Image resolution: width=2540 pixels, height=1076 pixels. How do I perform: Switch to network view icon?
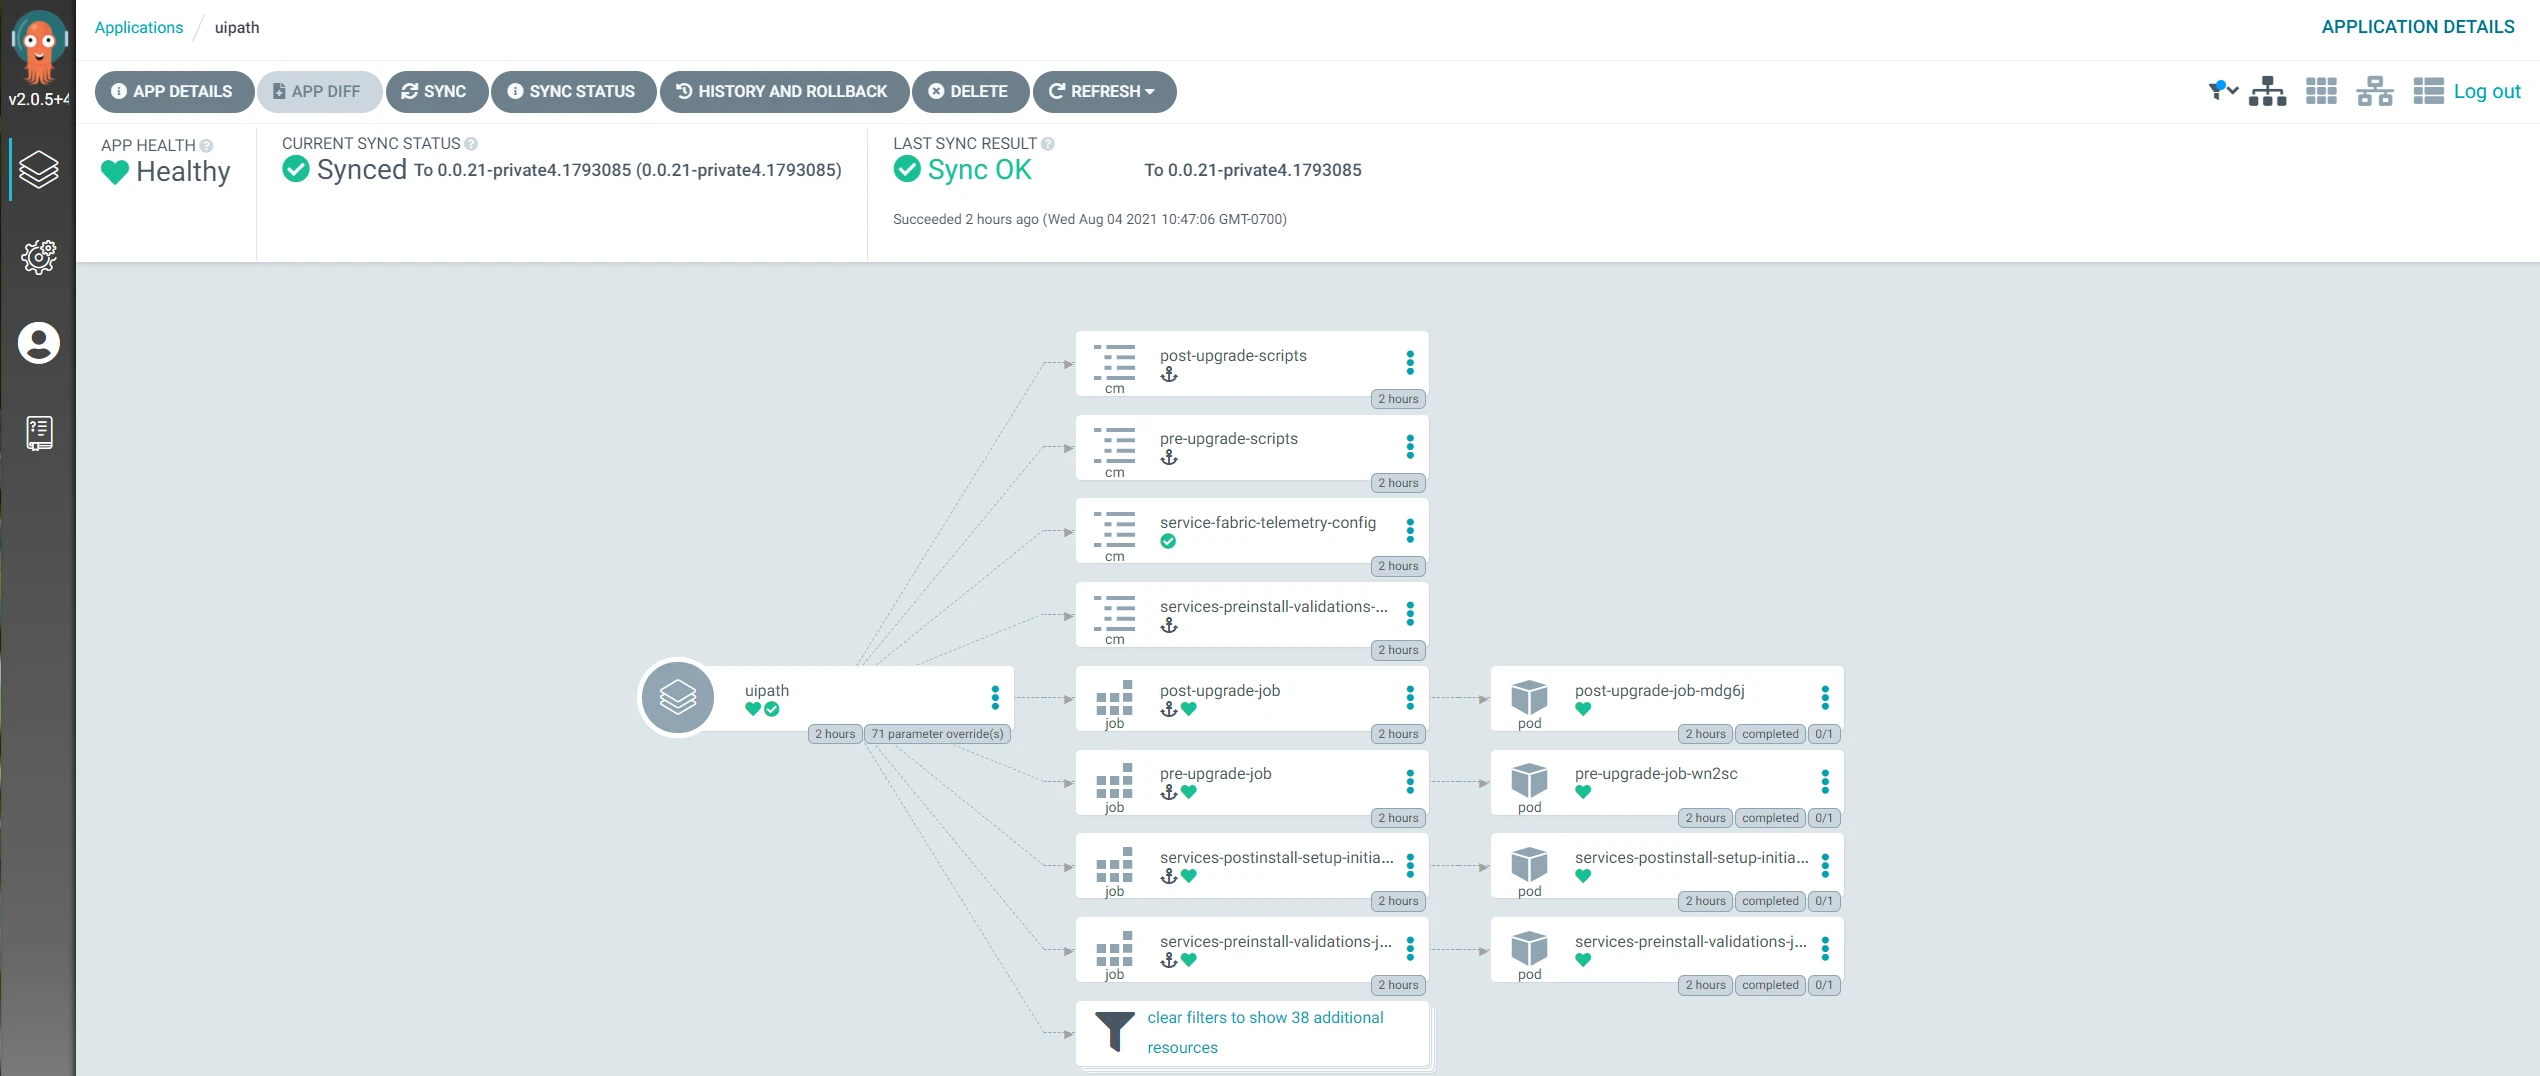[x=2375, y=91]
